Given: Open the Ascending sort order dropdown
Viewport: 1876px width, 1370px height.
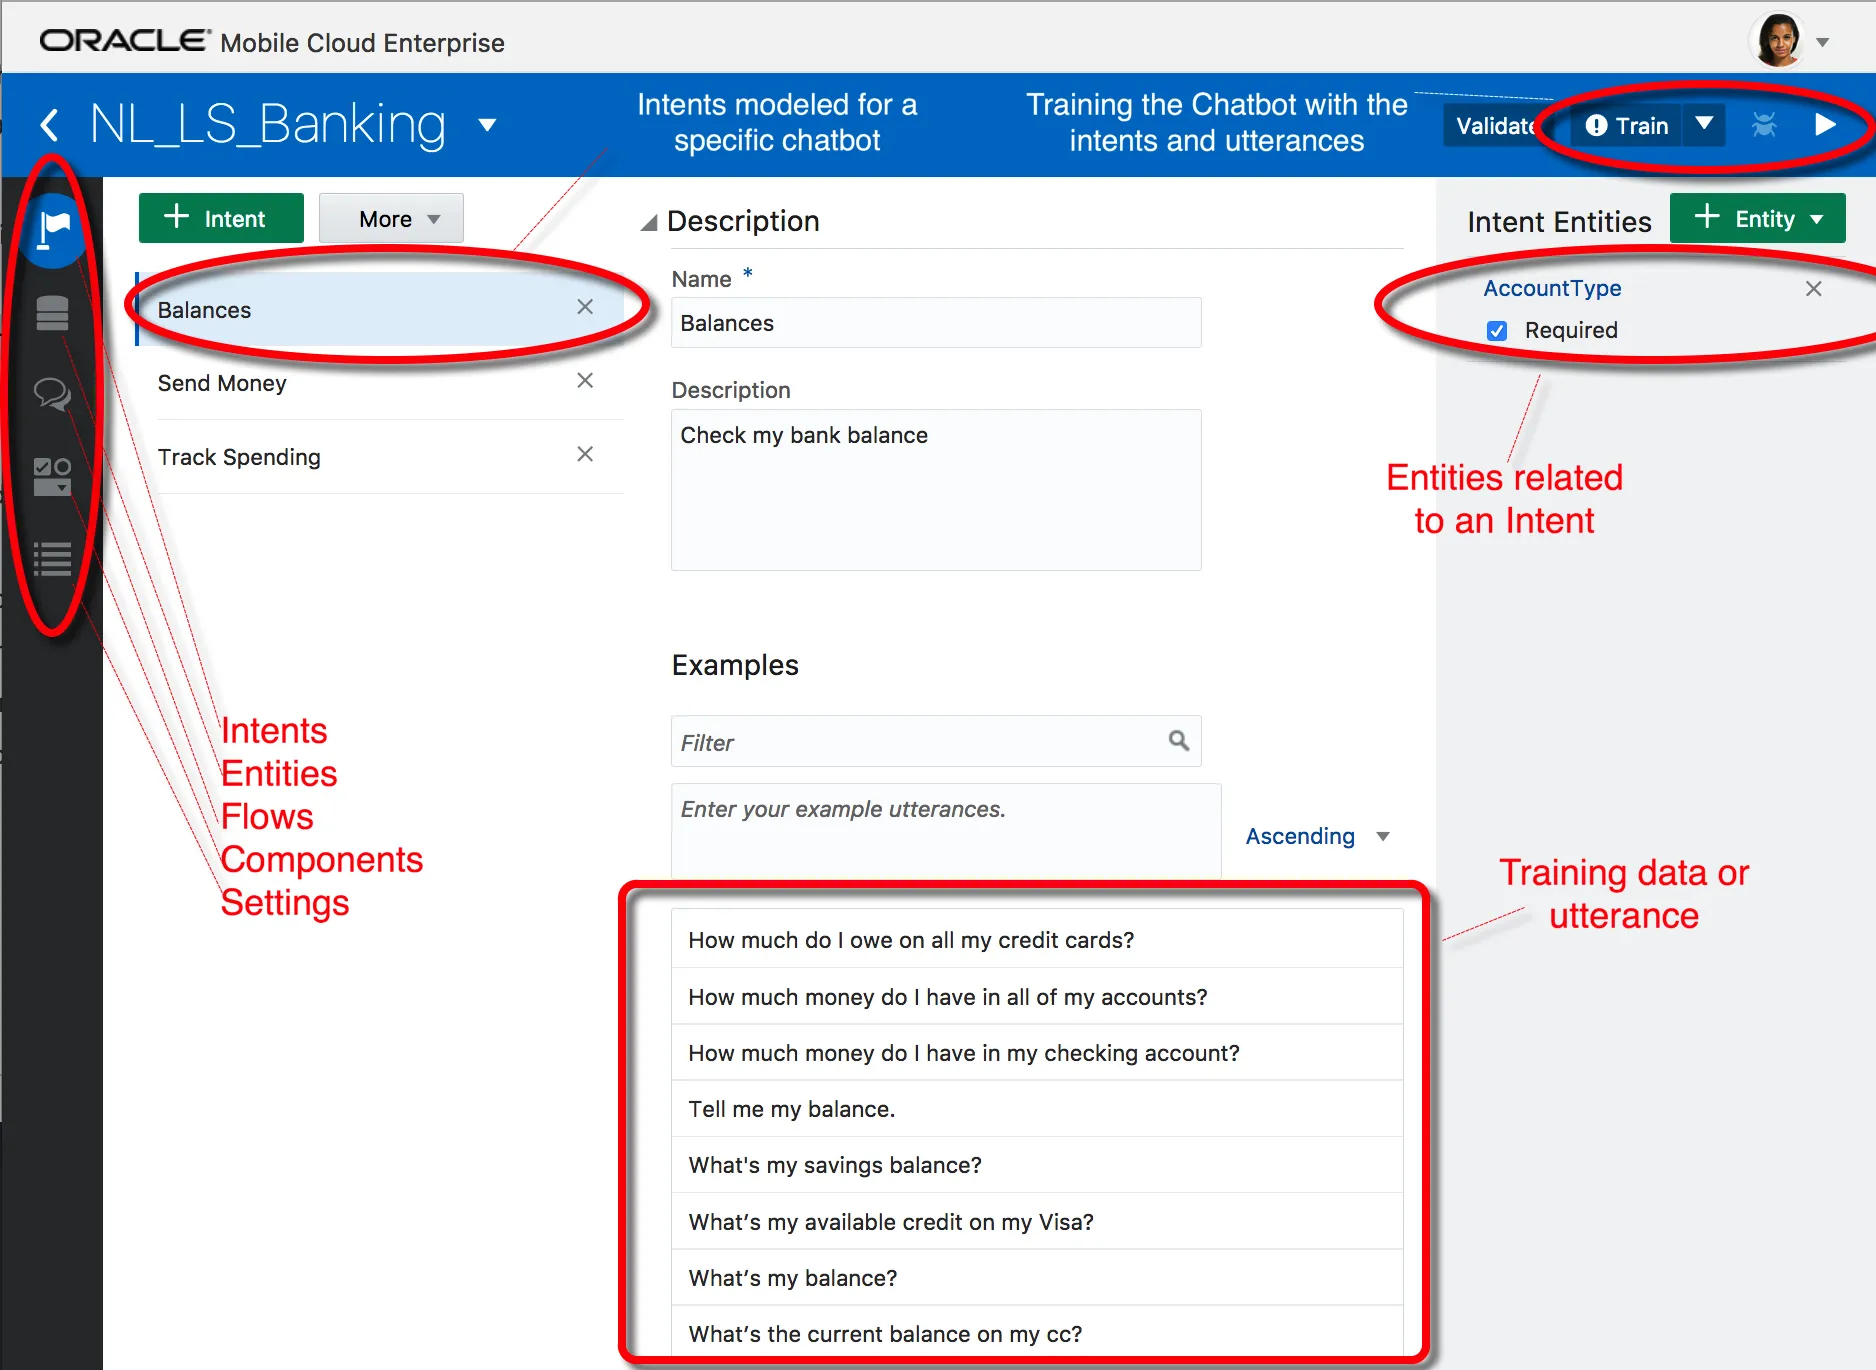Looking at the screenshot, I should pyautogui.click(x=1317, y=836).
